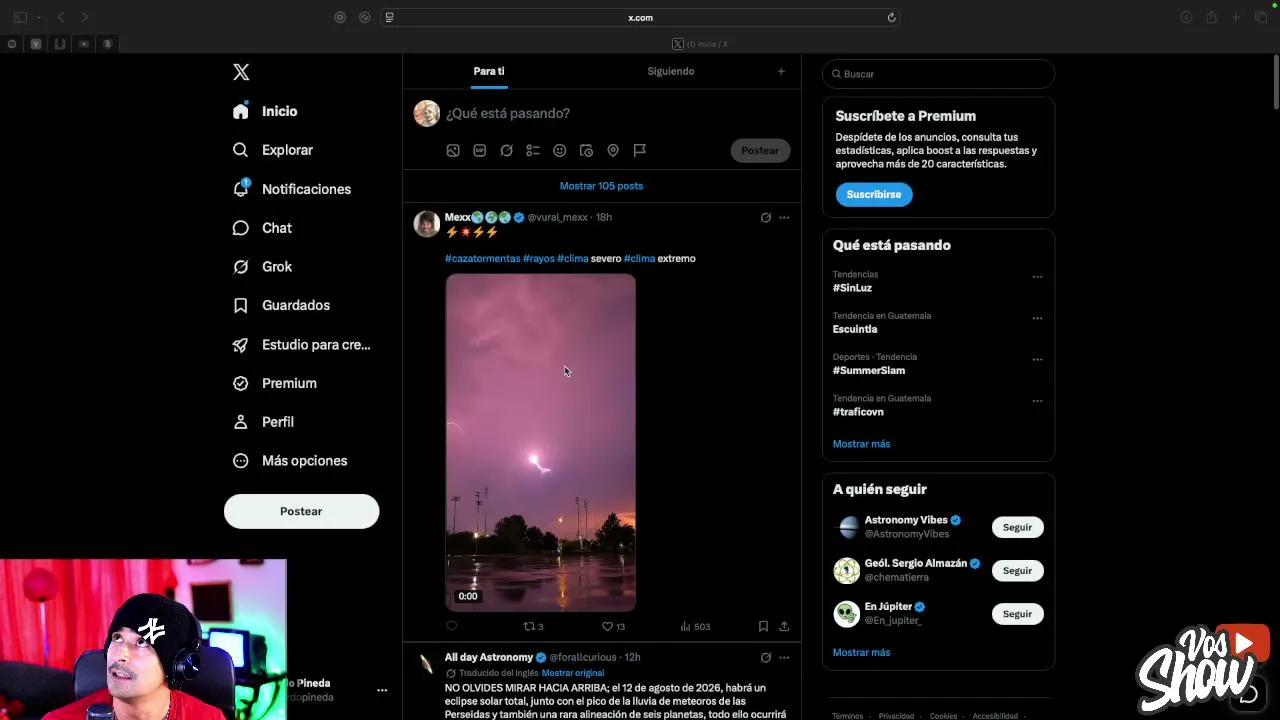This screenshot has height=720, width=1280.
Task: View analytics of the Mexx post
Action: [695, 626]
